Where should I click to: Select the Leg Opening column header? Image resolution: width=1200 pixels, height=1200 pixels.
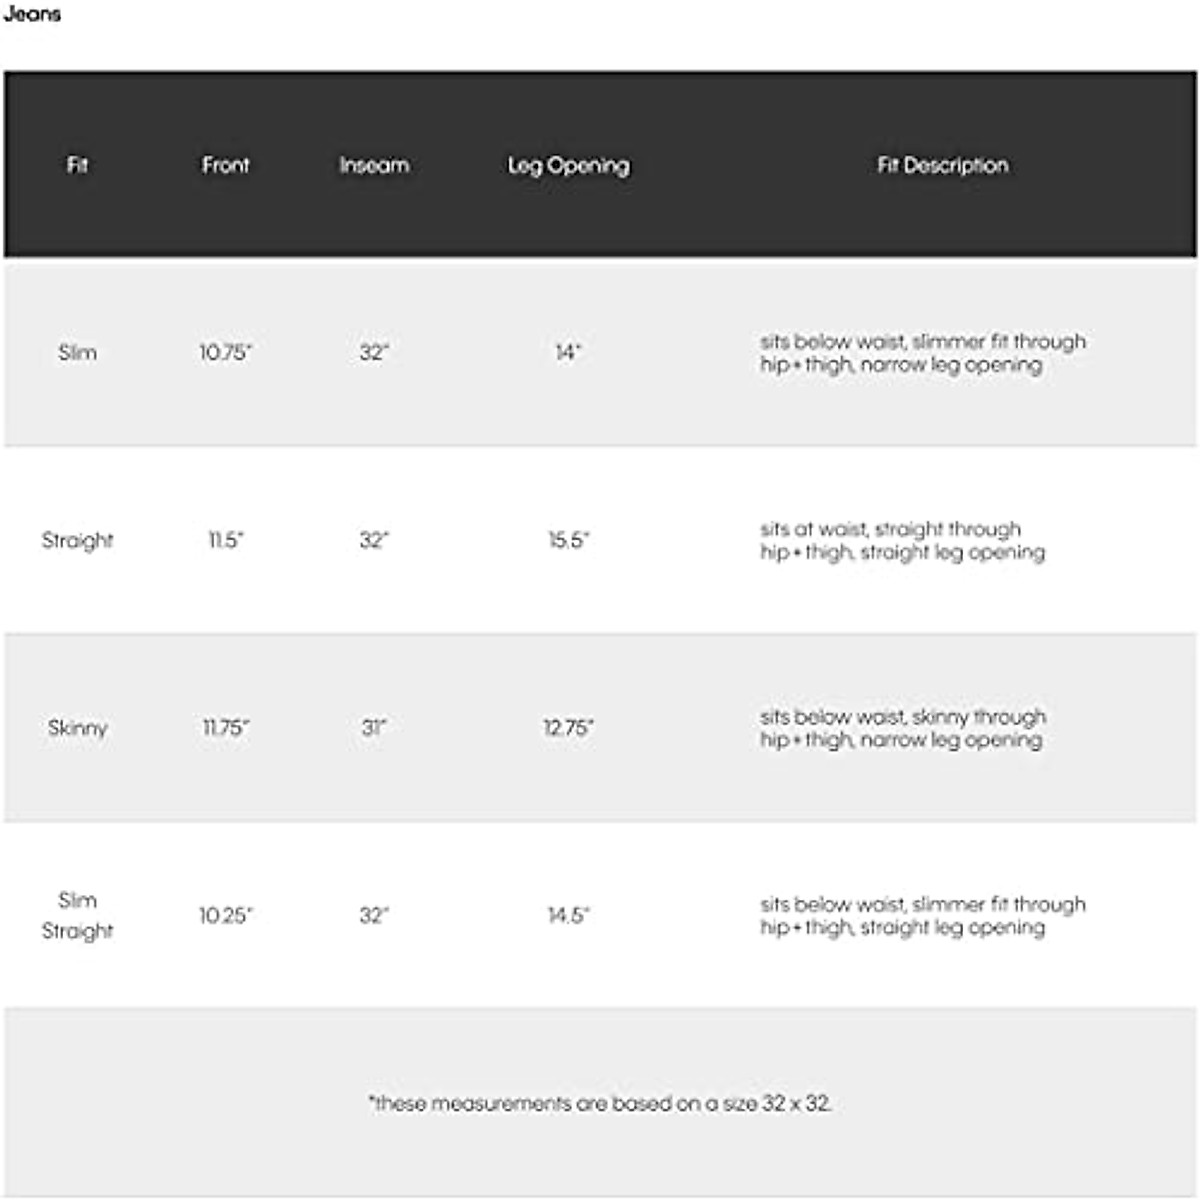(568, 165)
